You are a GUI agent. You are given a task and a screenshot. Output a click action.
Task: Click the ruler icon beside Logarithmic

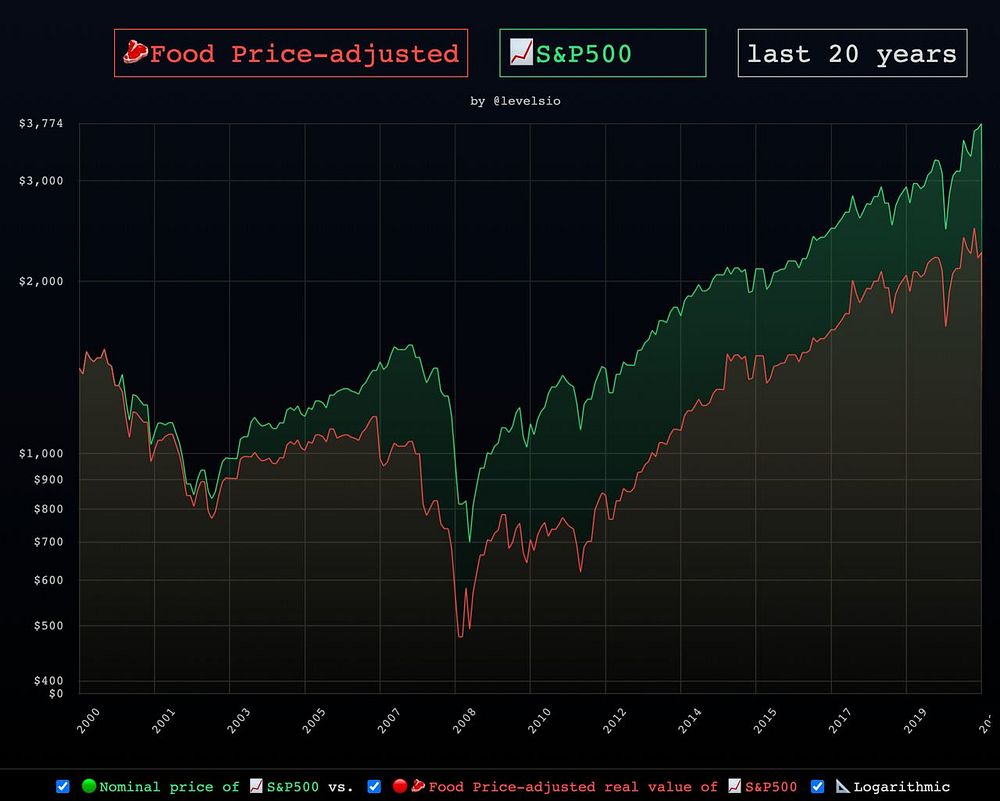pyautogui.click(x=843, y=786)
